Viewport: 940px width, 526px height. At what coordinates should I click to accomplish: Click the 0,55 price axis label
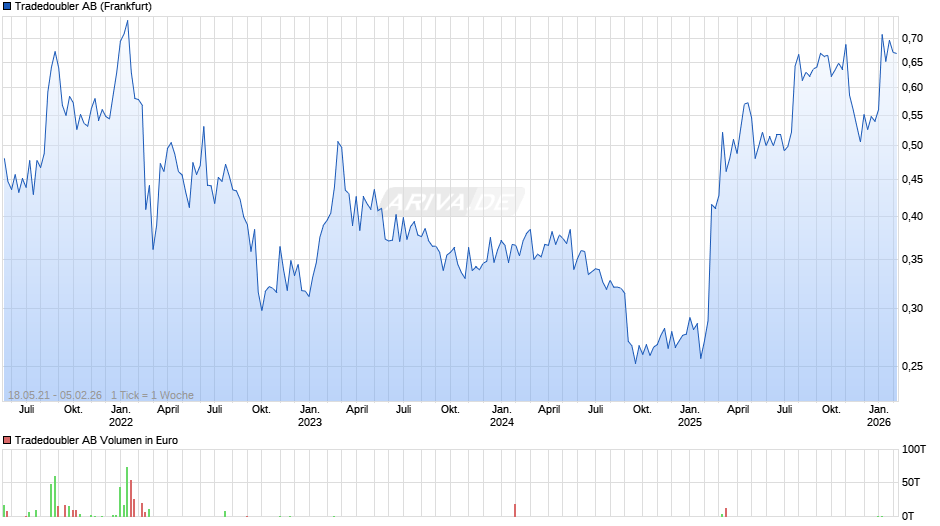[x=912, y=115]
